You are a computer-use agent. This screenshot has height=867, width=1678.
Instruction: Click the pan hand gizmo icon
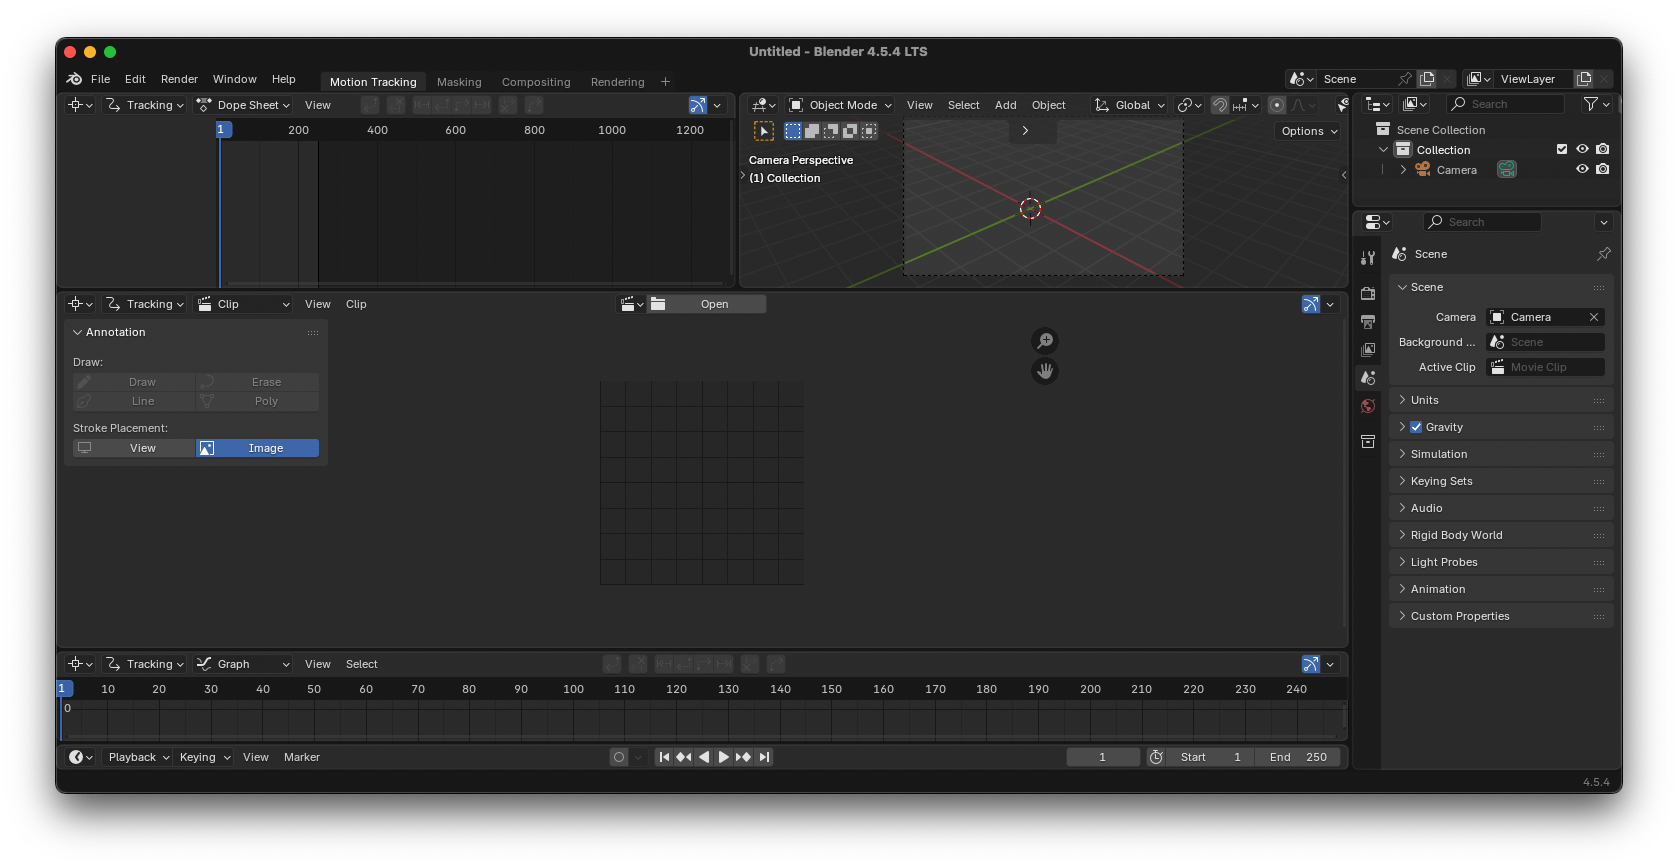(x=1045, y=371)
